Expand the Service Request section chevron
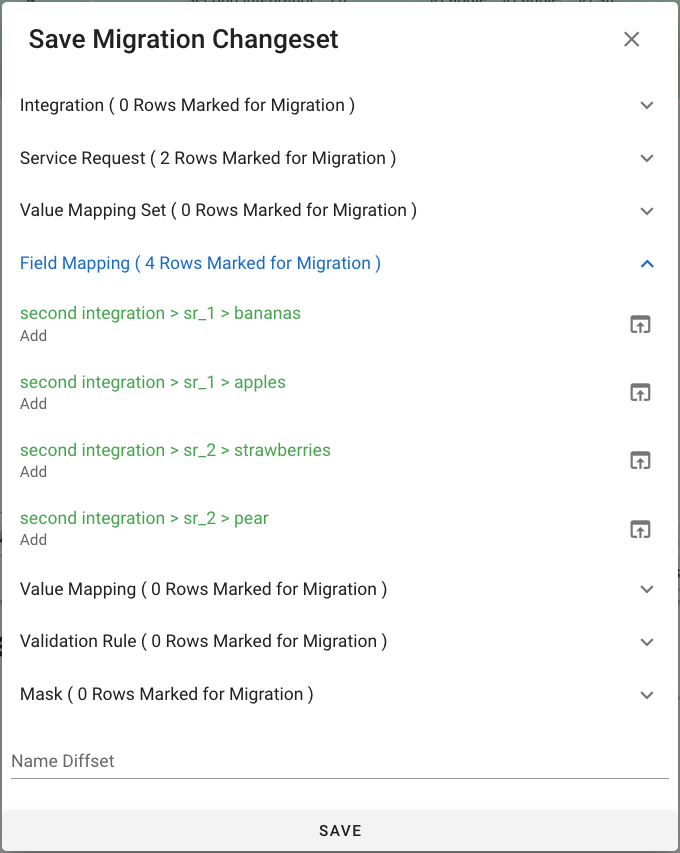Viewport: 680px width, 853px height. point(647,158)
